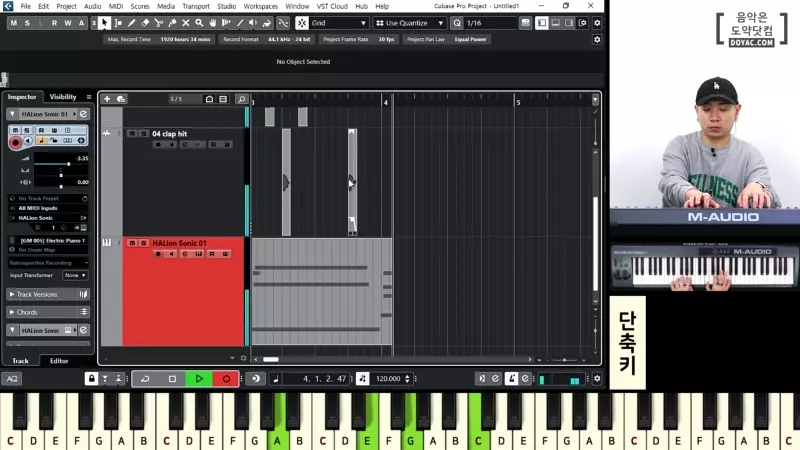This screenshot has width=800, height=450.
Task: Open the VST Cloud menu
Action: [332, 6]
